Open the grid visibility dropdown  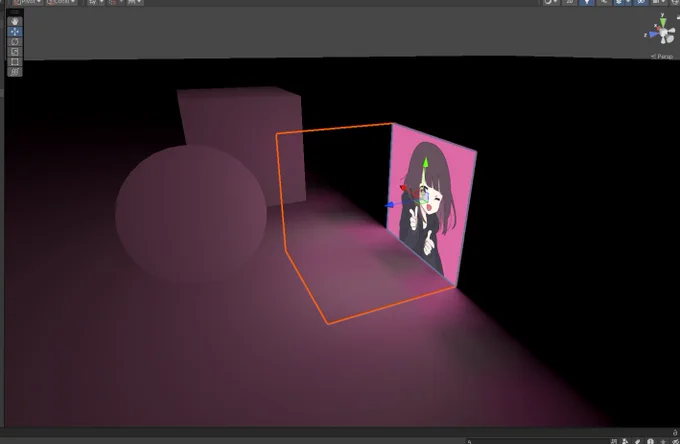click(x=95, y=2)
